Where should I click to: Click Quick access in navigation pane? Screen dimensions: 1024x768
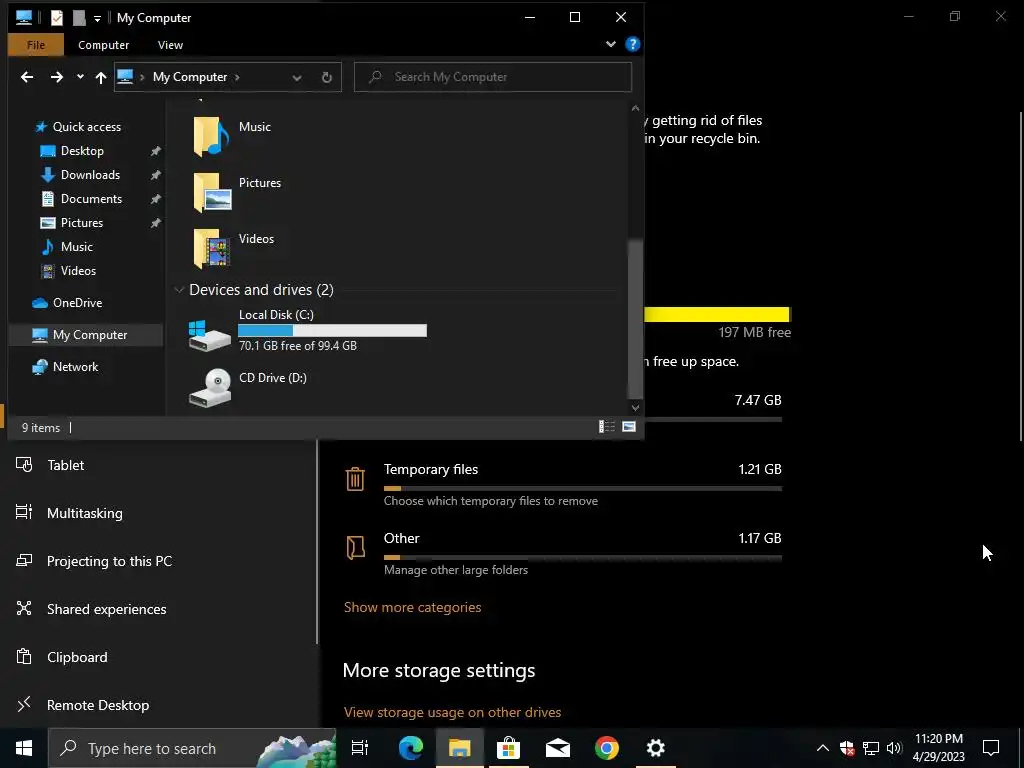point(86,127)
